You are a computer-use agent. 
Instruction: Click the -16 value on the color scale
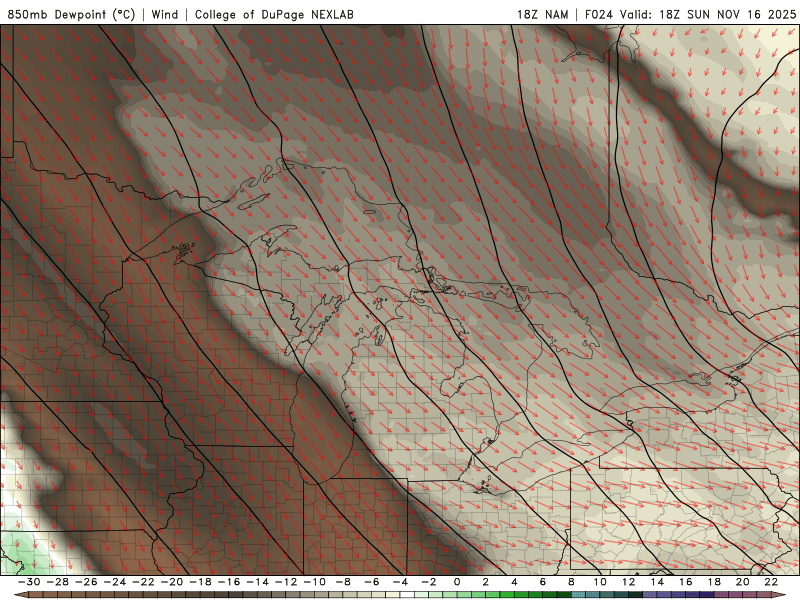click(x=229, y=582)
